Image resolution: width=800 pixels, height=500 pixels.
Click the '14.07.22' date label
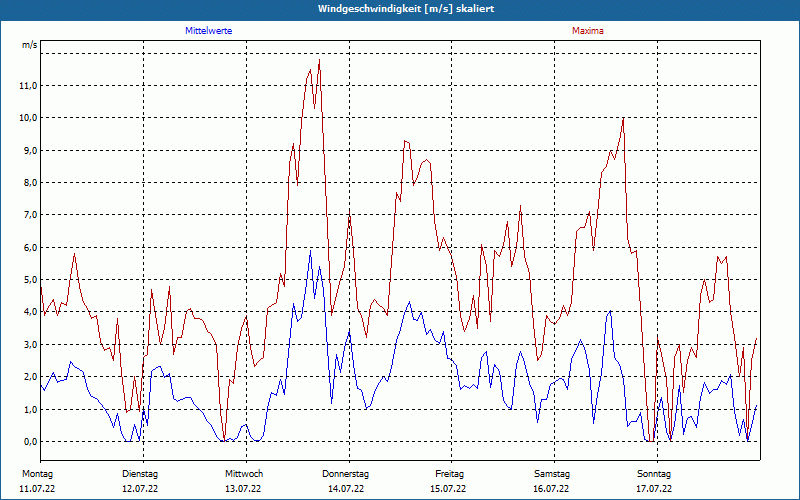point(346,489)
